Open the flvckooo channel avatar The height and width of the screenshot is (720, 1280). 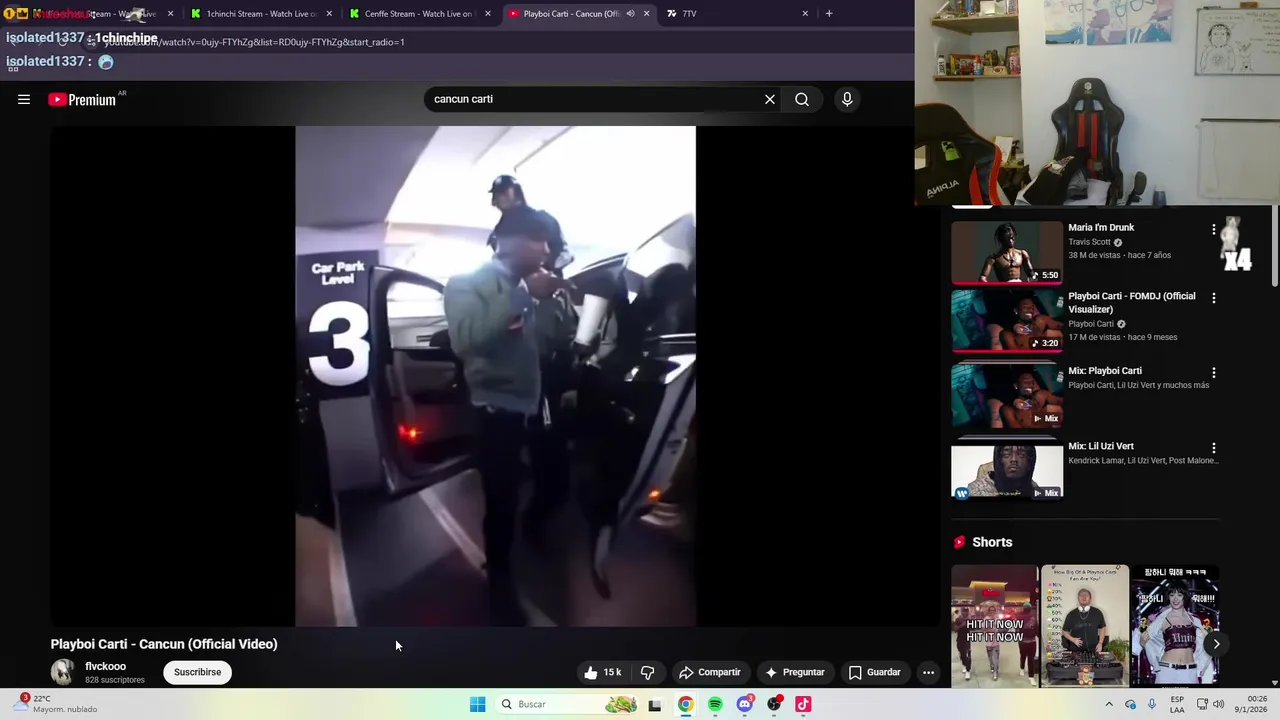coord(63,672)
